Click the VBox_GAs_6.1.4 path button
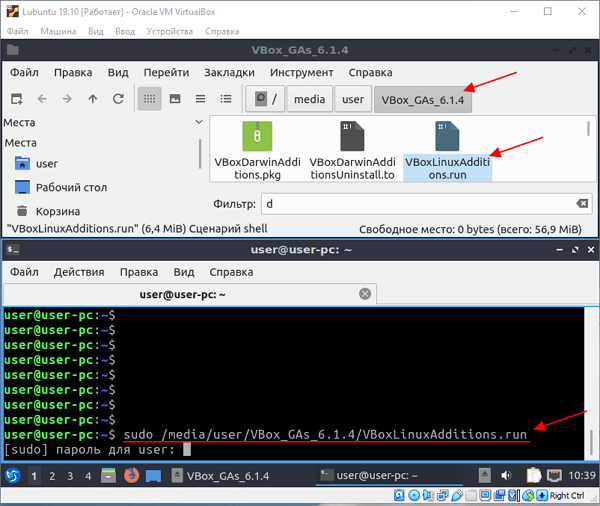600x506 pixels. [422, 100]
